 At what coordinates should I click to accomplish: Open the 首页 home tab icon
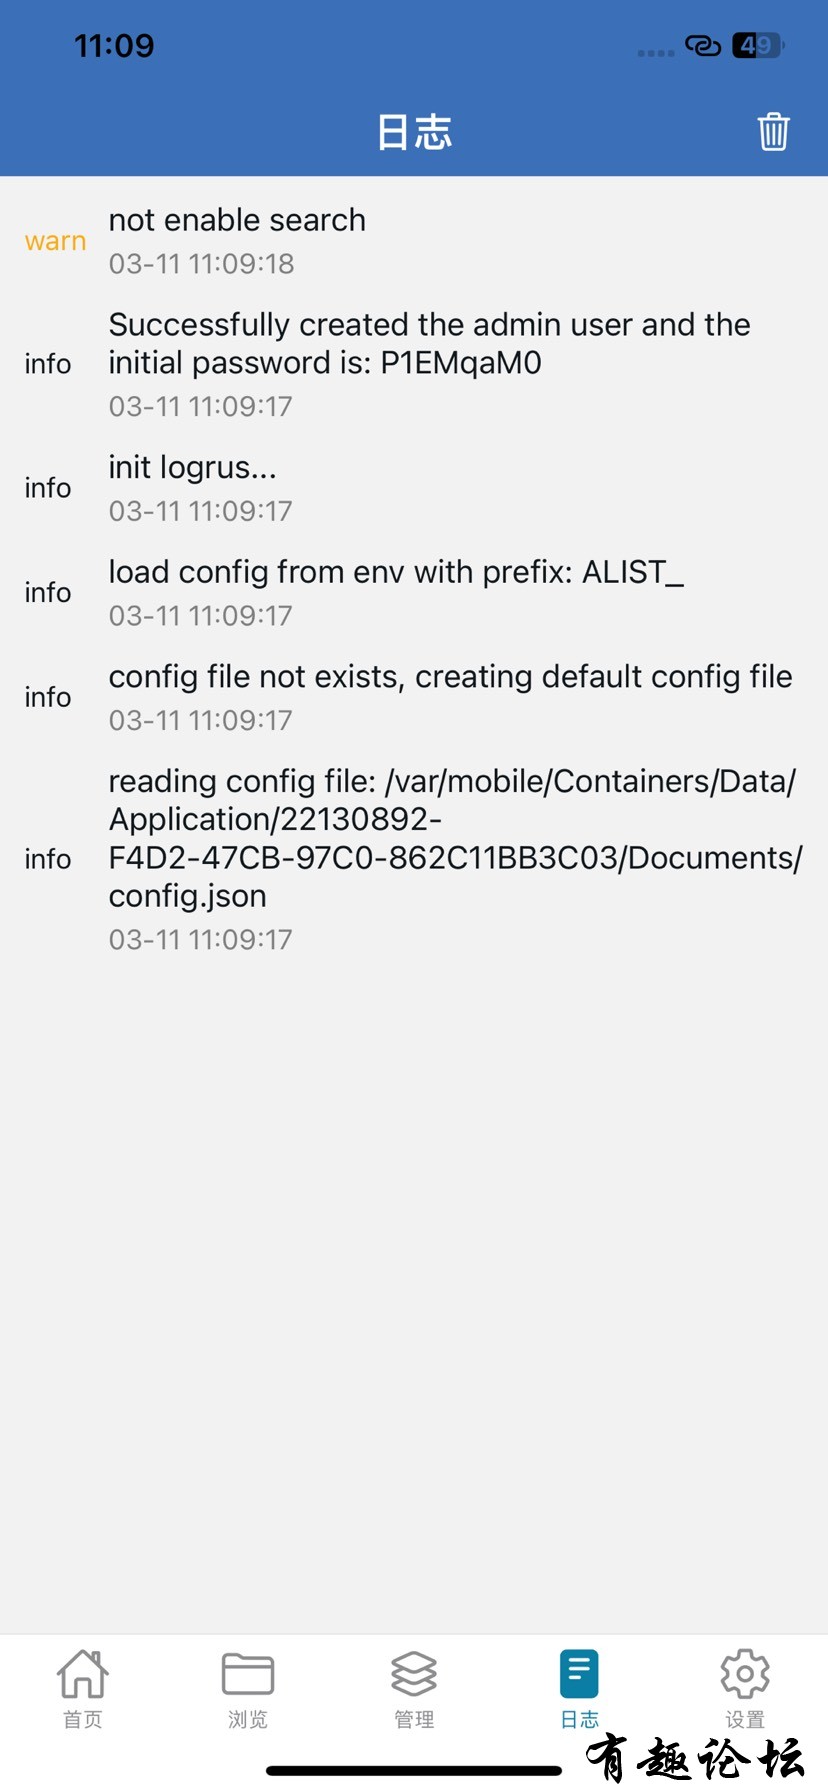pos(82,1673)
